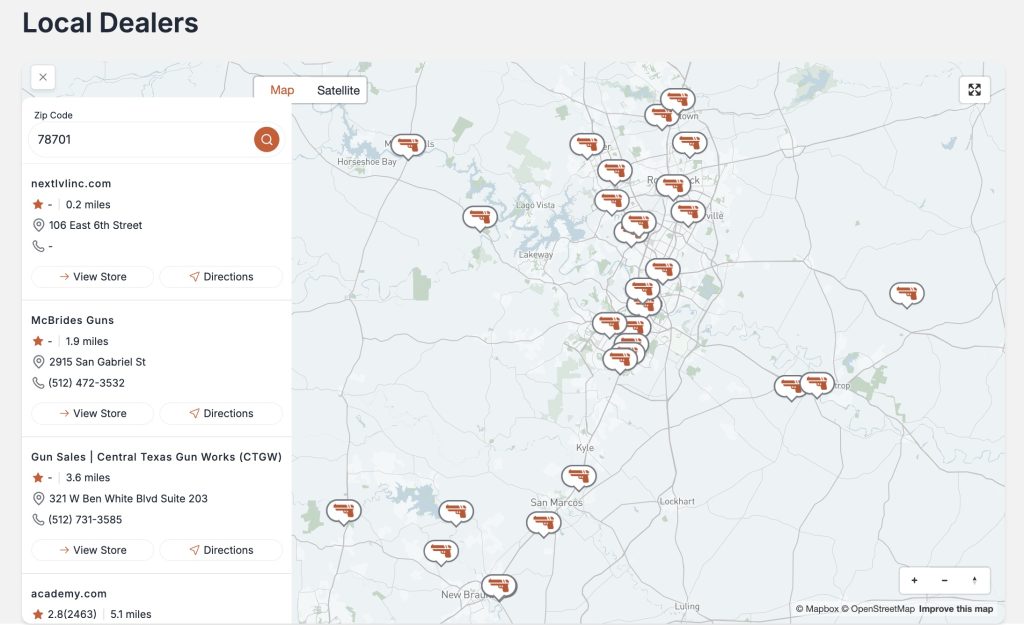Select the Map view tab
This screenshot has width=1024, height=625.
(282, 90)
